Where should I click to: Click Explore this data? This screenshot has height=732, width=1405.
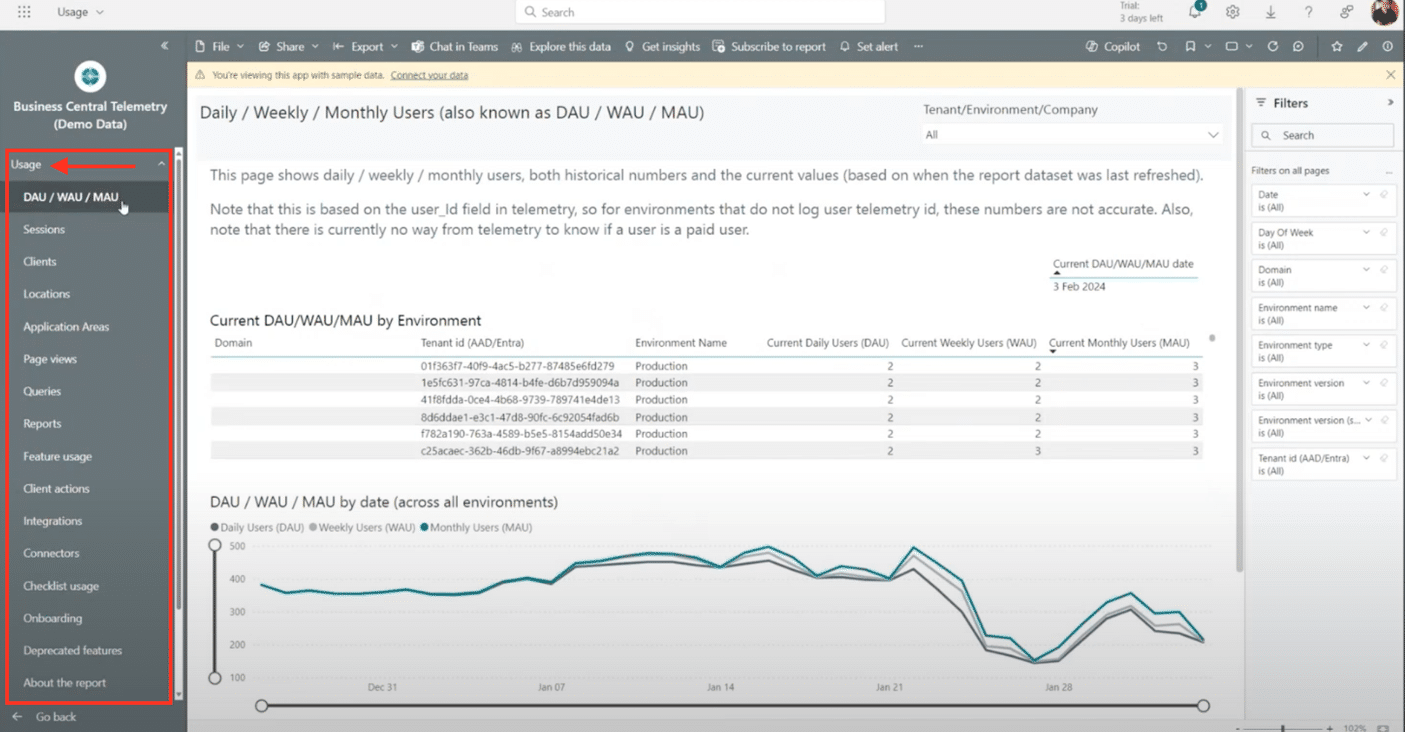(x=560, y=46)
